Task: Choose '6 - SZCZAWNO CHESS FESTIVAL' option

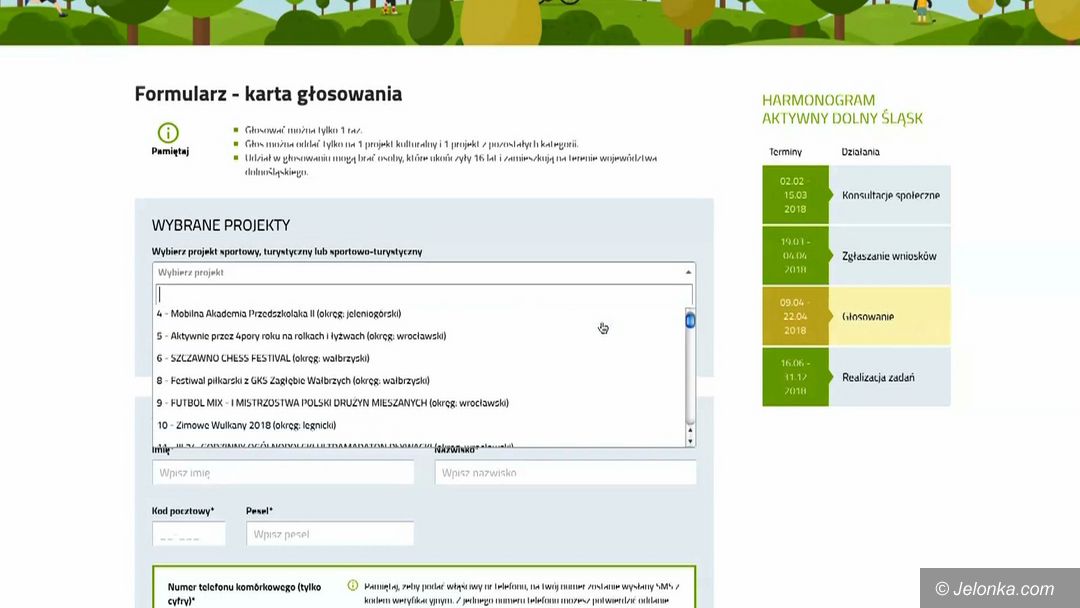Action: (419, 358)
